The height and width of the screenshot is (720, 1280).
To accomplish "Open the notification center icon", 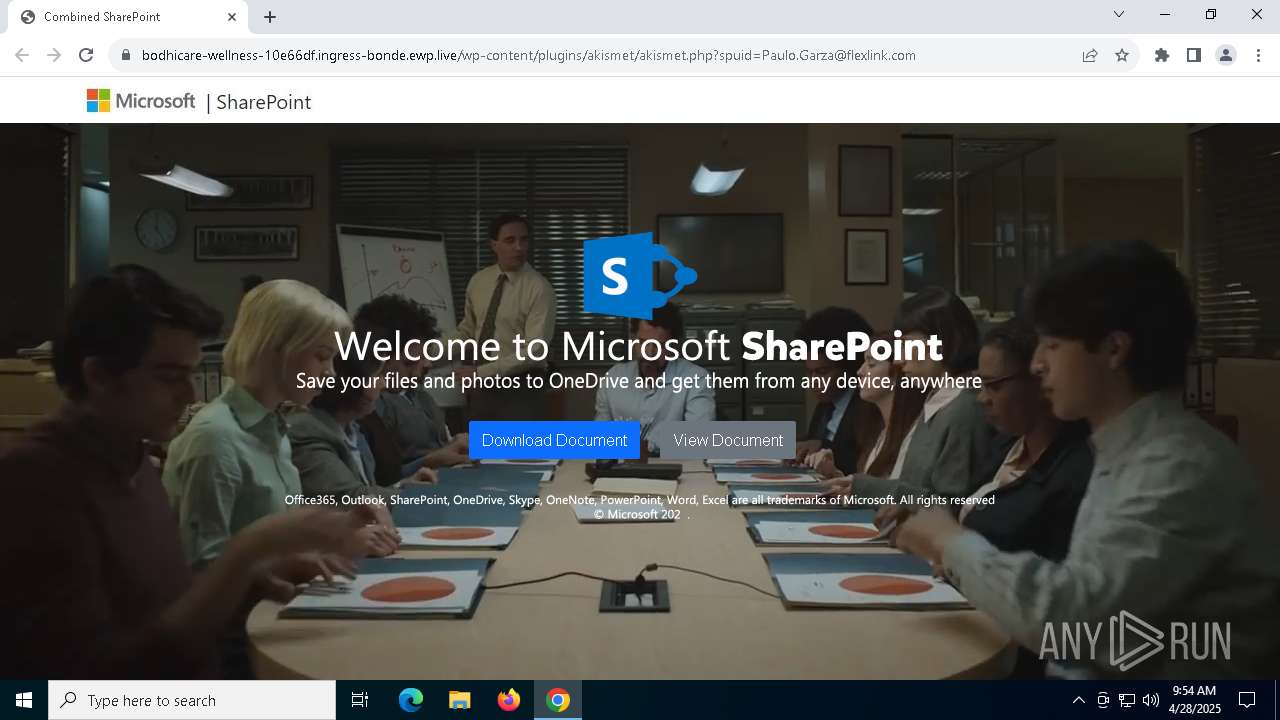I will click(1247, 700).
